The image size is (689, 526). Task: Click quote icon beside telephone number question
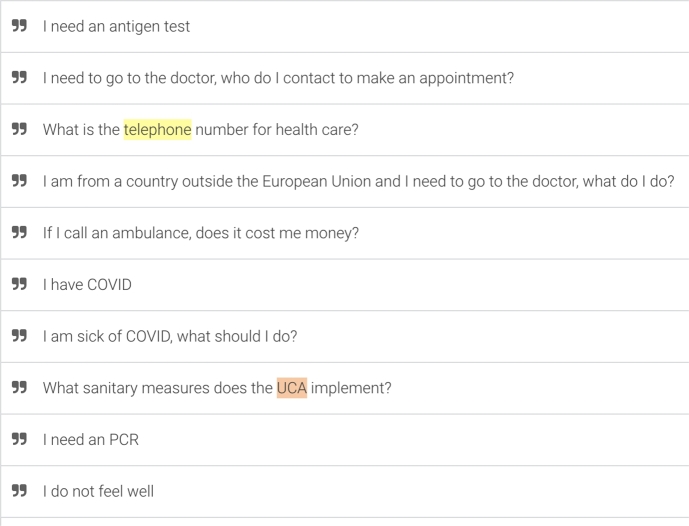coord(19,129)
